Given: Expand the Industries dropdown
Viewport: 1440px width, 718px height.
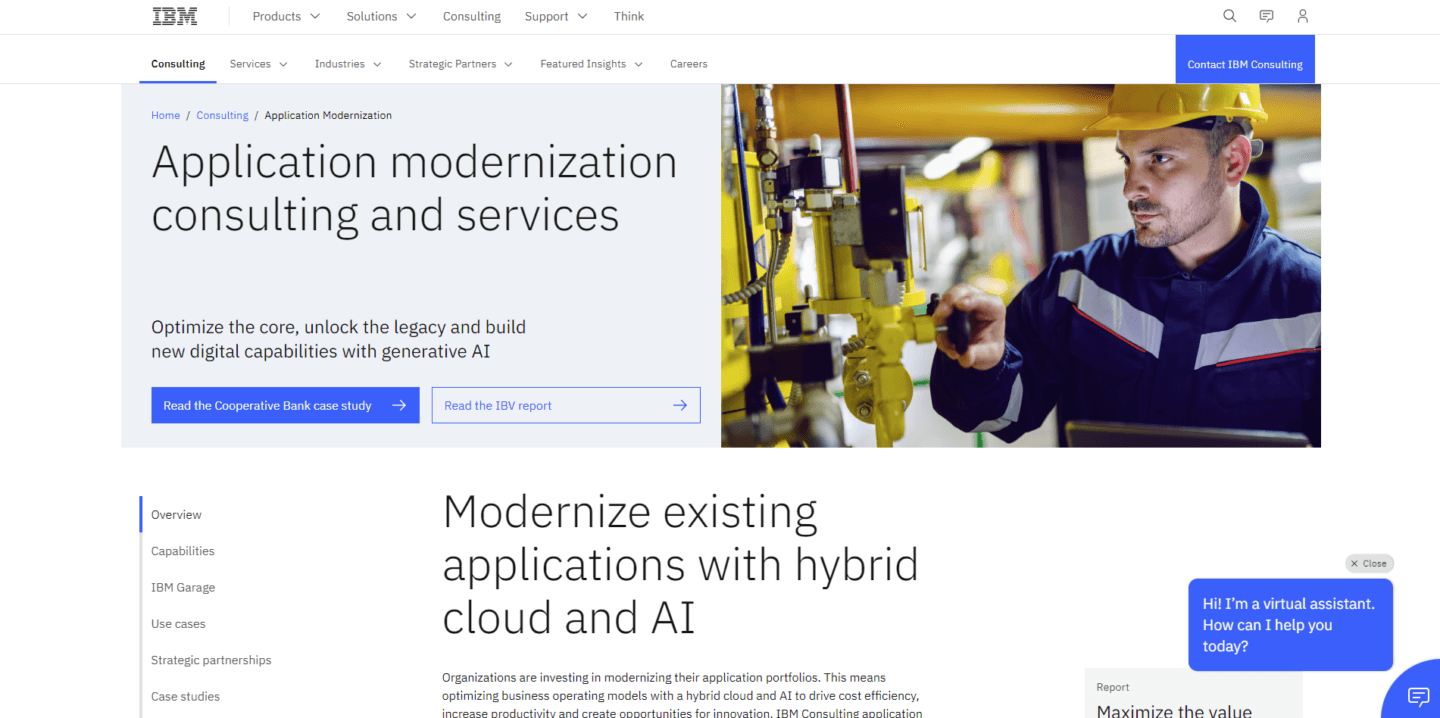Looking at the screenshot, I should pyautogui.click(x=348, y=64).
